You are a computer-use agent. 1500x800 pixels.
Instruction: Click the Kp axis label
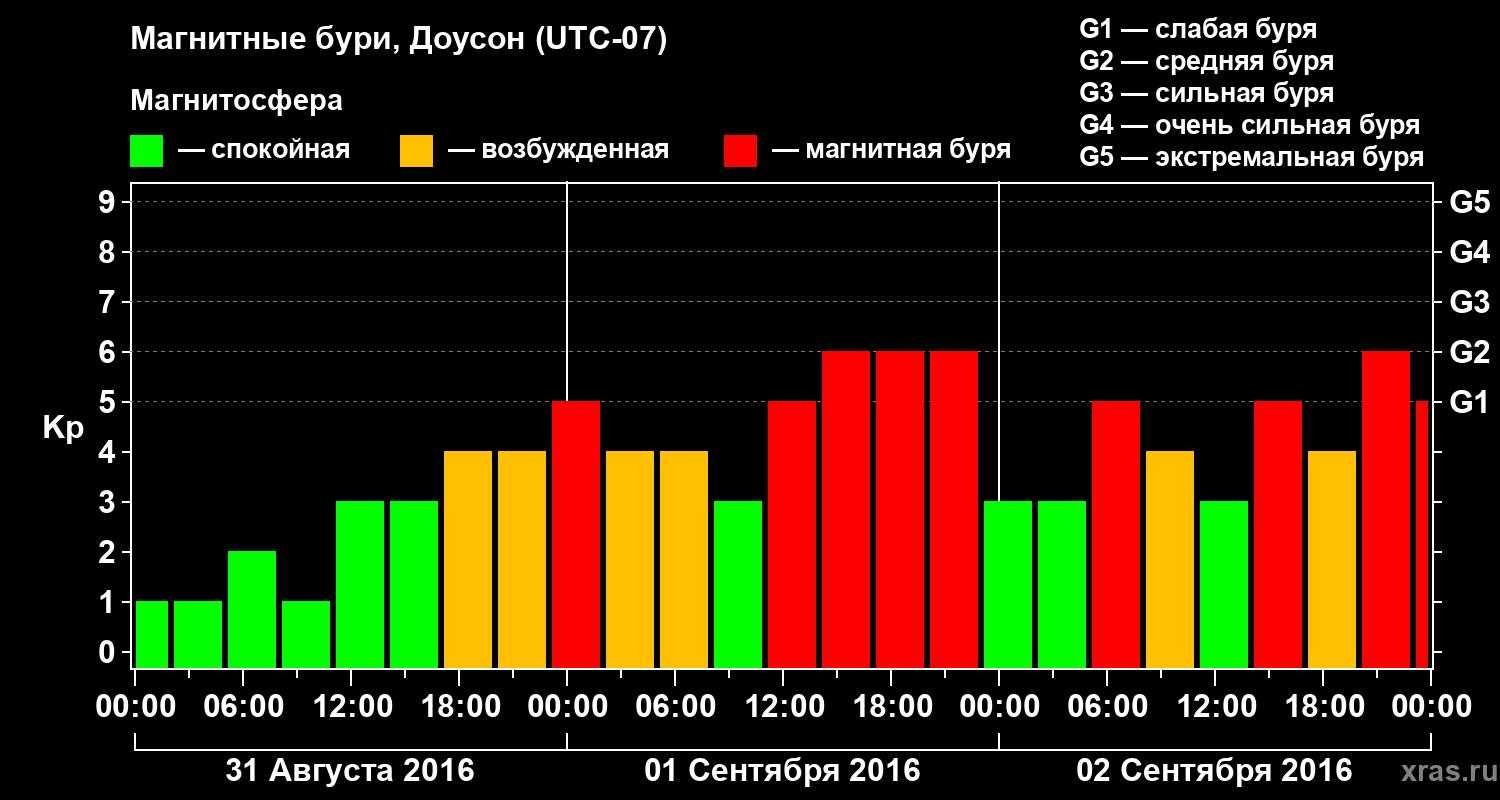(x=63, y=428)
